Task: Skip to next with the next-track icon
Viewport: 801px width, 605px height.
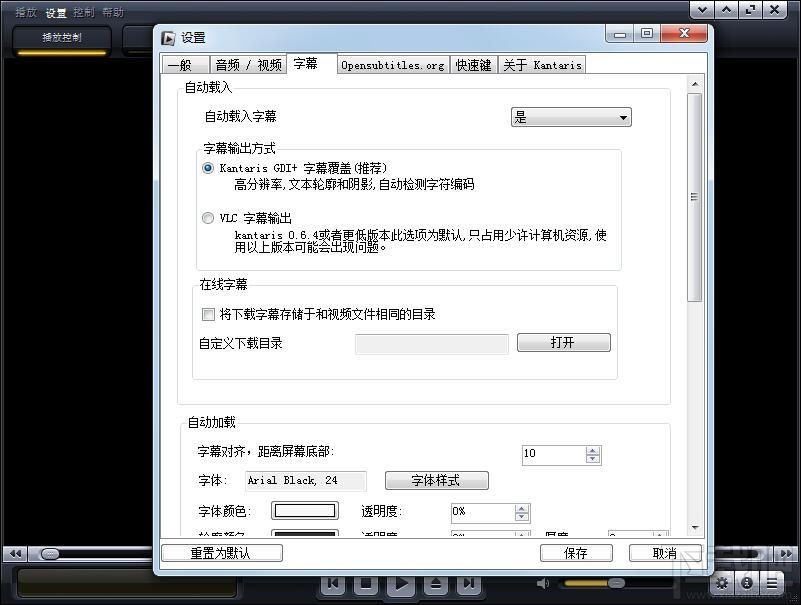Action: (468, 583)
